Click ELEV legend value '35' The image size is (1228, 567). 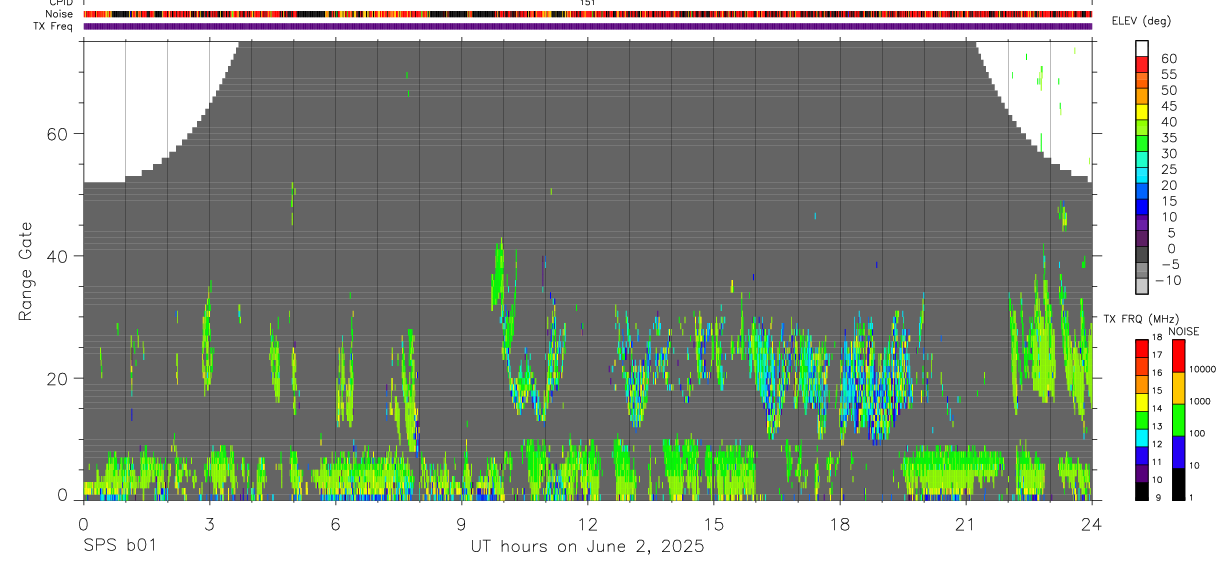click(x=1168, y=138)
